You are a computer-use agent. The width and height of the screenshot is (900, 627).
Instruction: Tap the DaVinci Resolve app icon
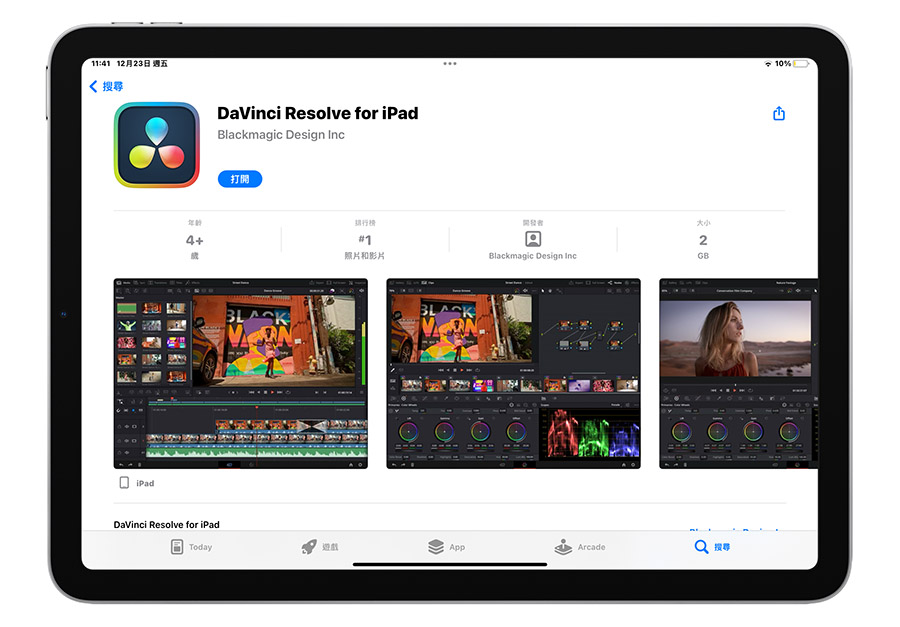tap(157, 145)
